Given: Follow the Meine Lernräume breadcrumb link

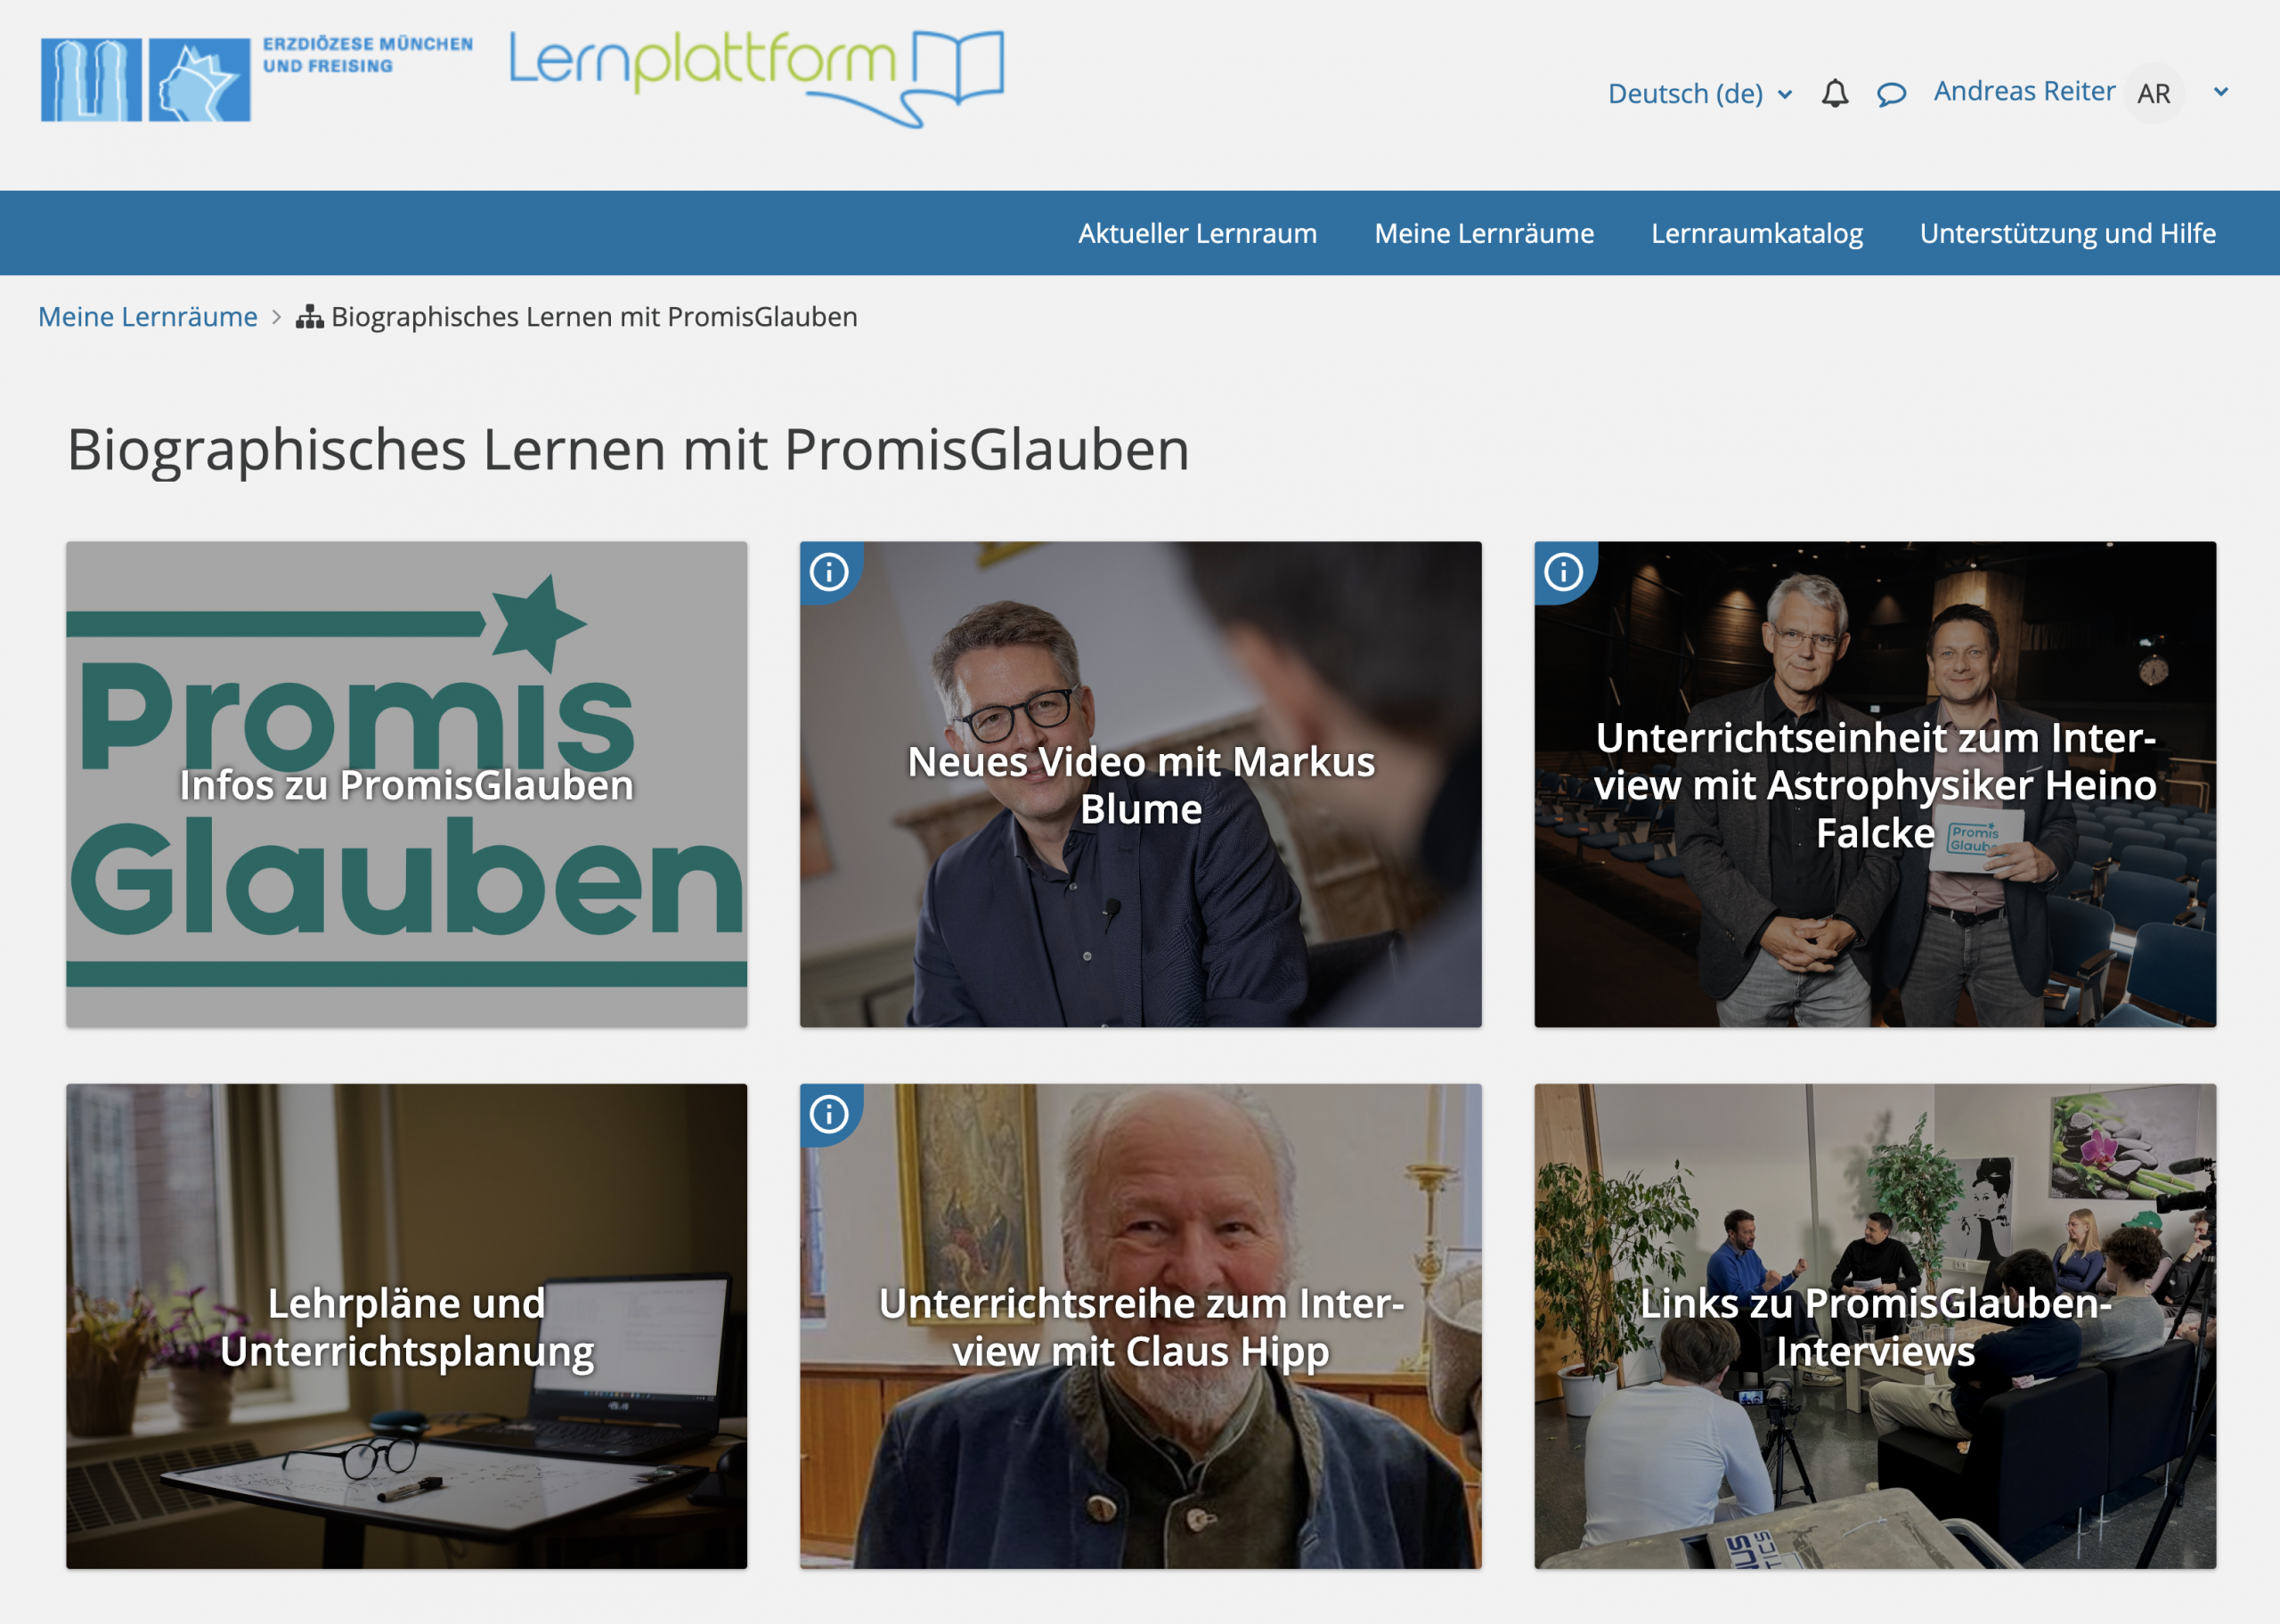Looking at the screenshot, I should [148, 317].
